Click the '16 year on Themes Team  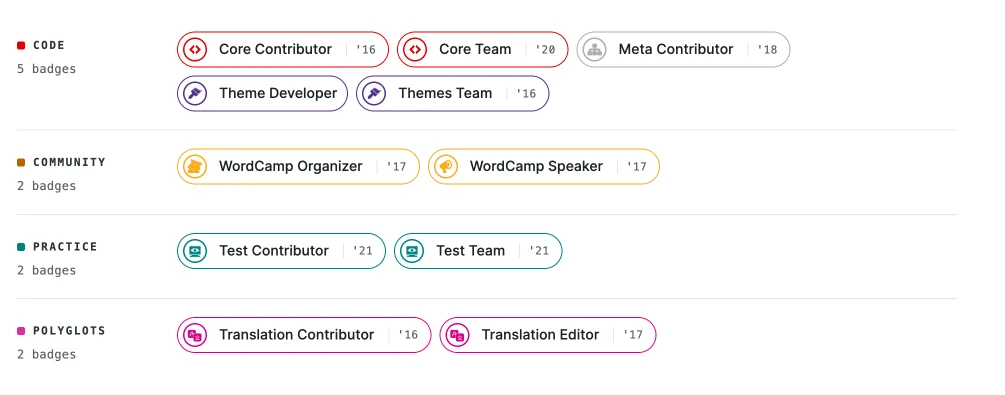click(x=526, y=94)
